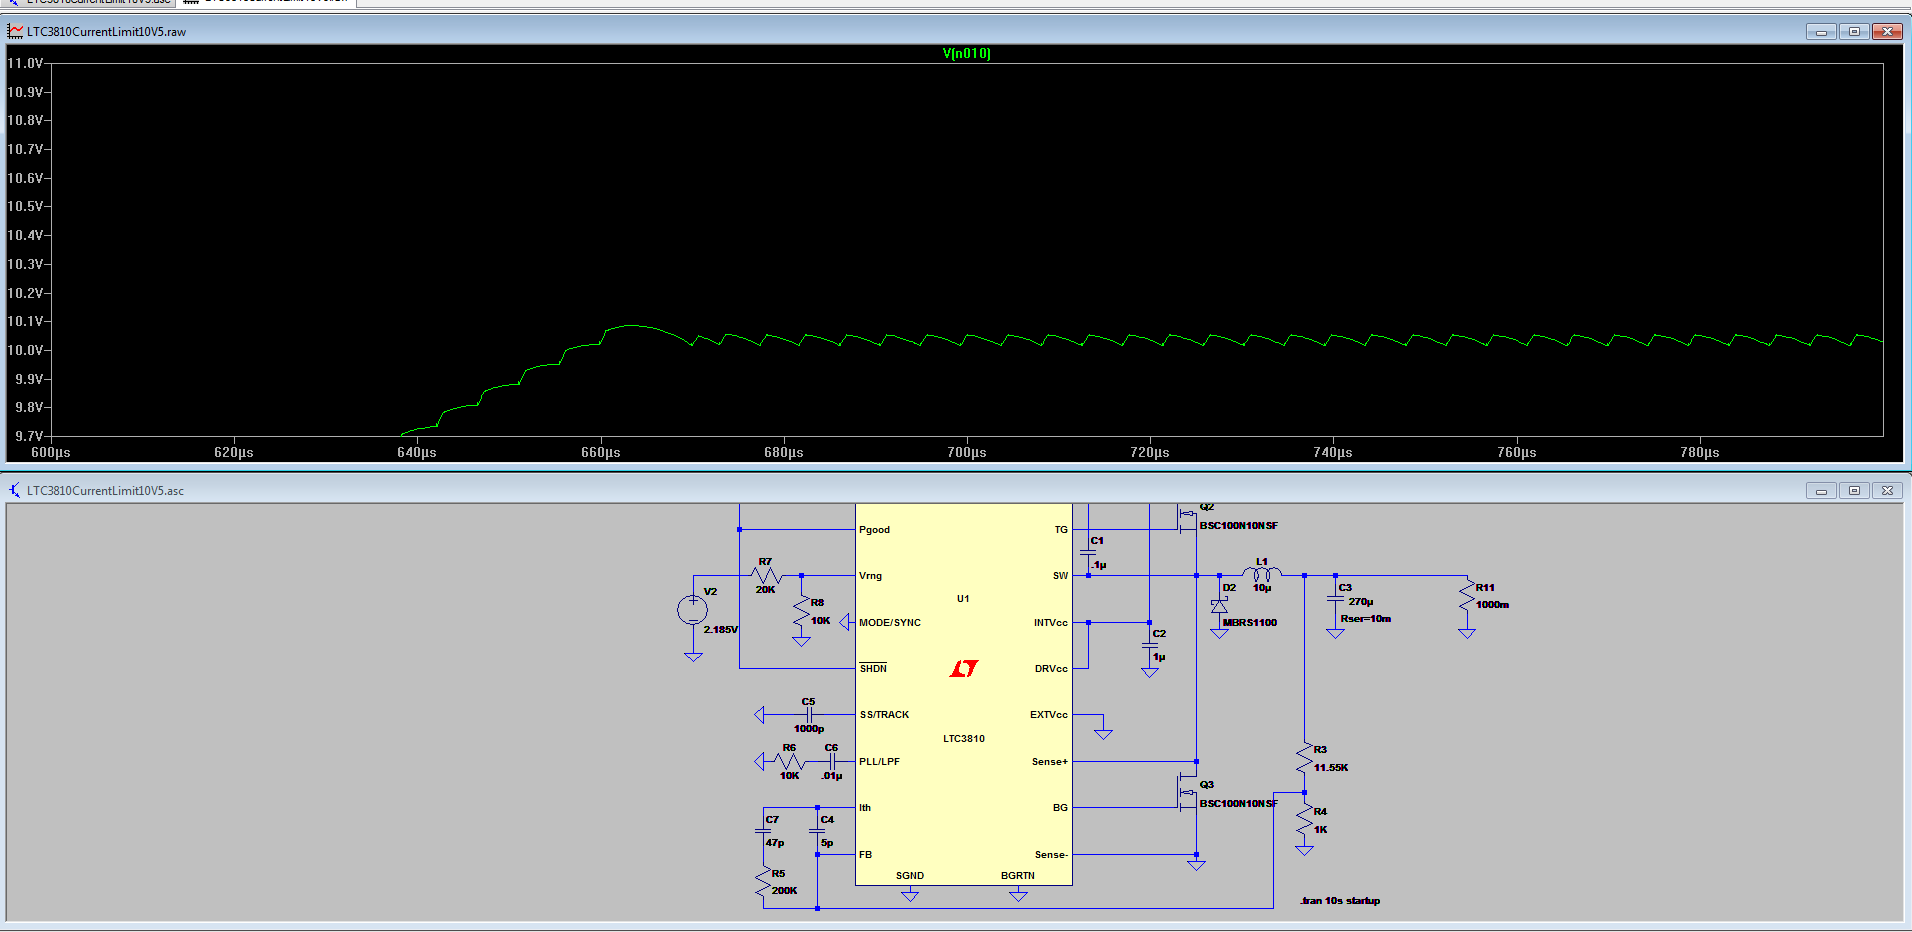1912x932 pixels.
Task: Select capacitor C6 .01µ symbol
Action: coord(831,762)
